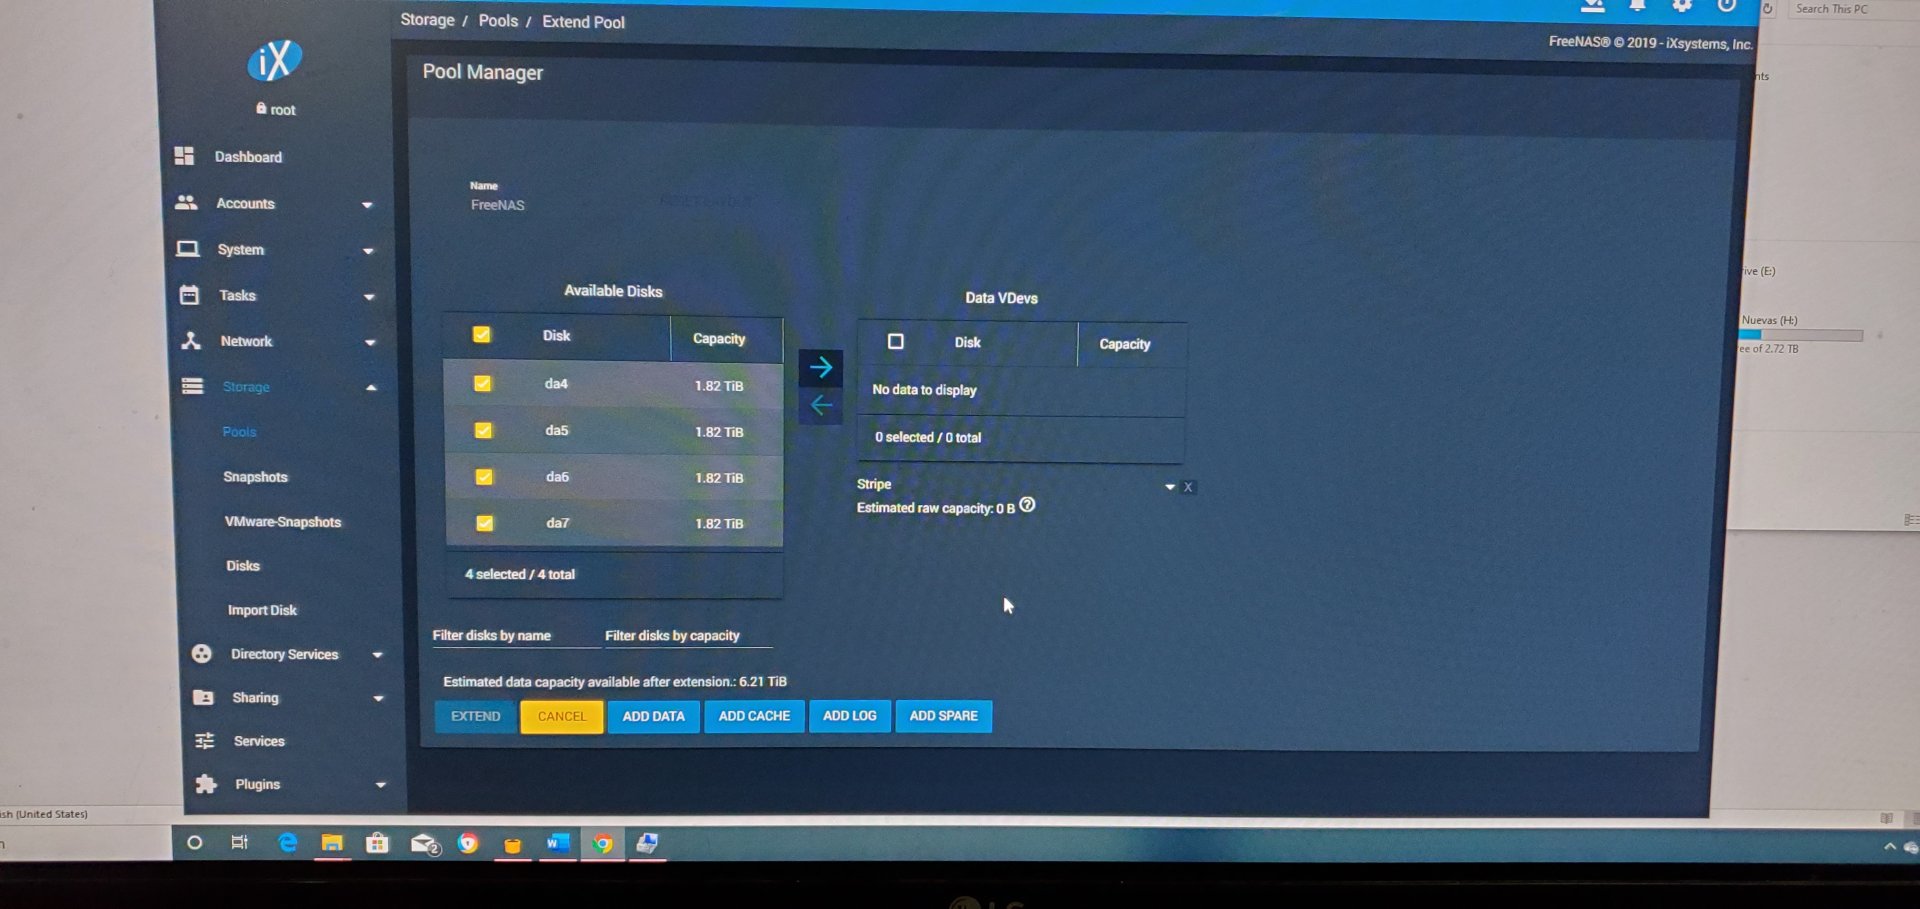The height and width of the screenshot is (909, 1920).
Task: Expand the Tasks menu arrow
Action: pos(369,297)
